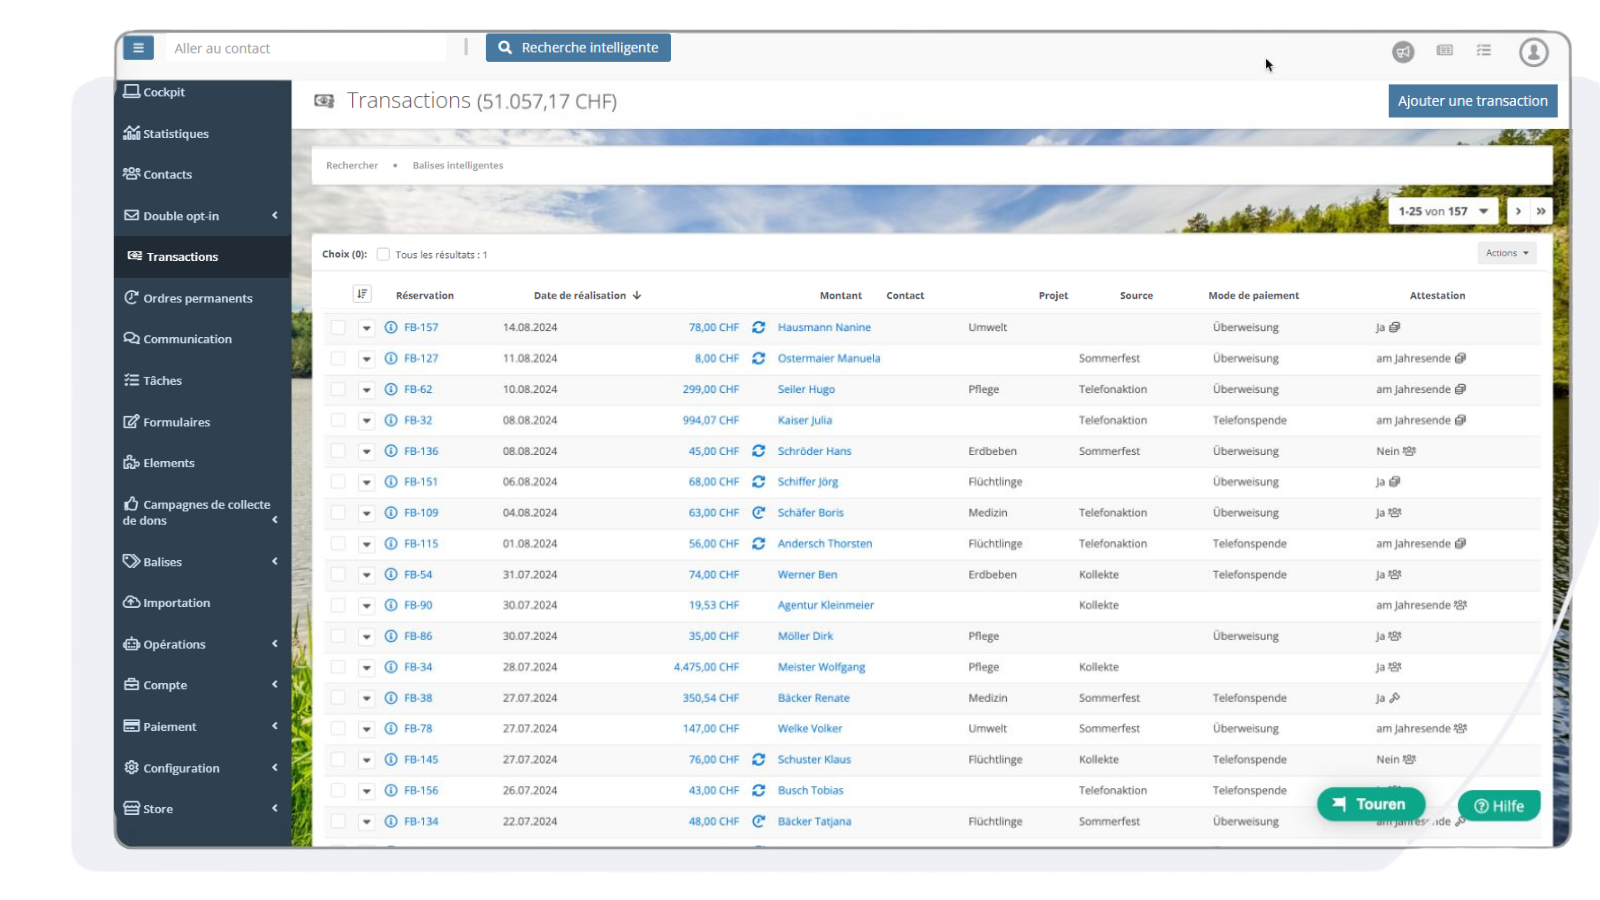The height and width of the screenshot is (900, 1600).
Task: Open the Actions dropdown
Action: pyautogui.click(x=1506, y=253)
